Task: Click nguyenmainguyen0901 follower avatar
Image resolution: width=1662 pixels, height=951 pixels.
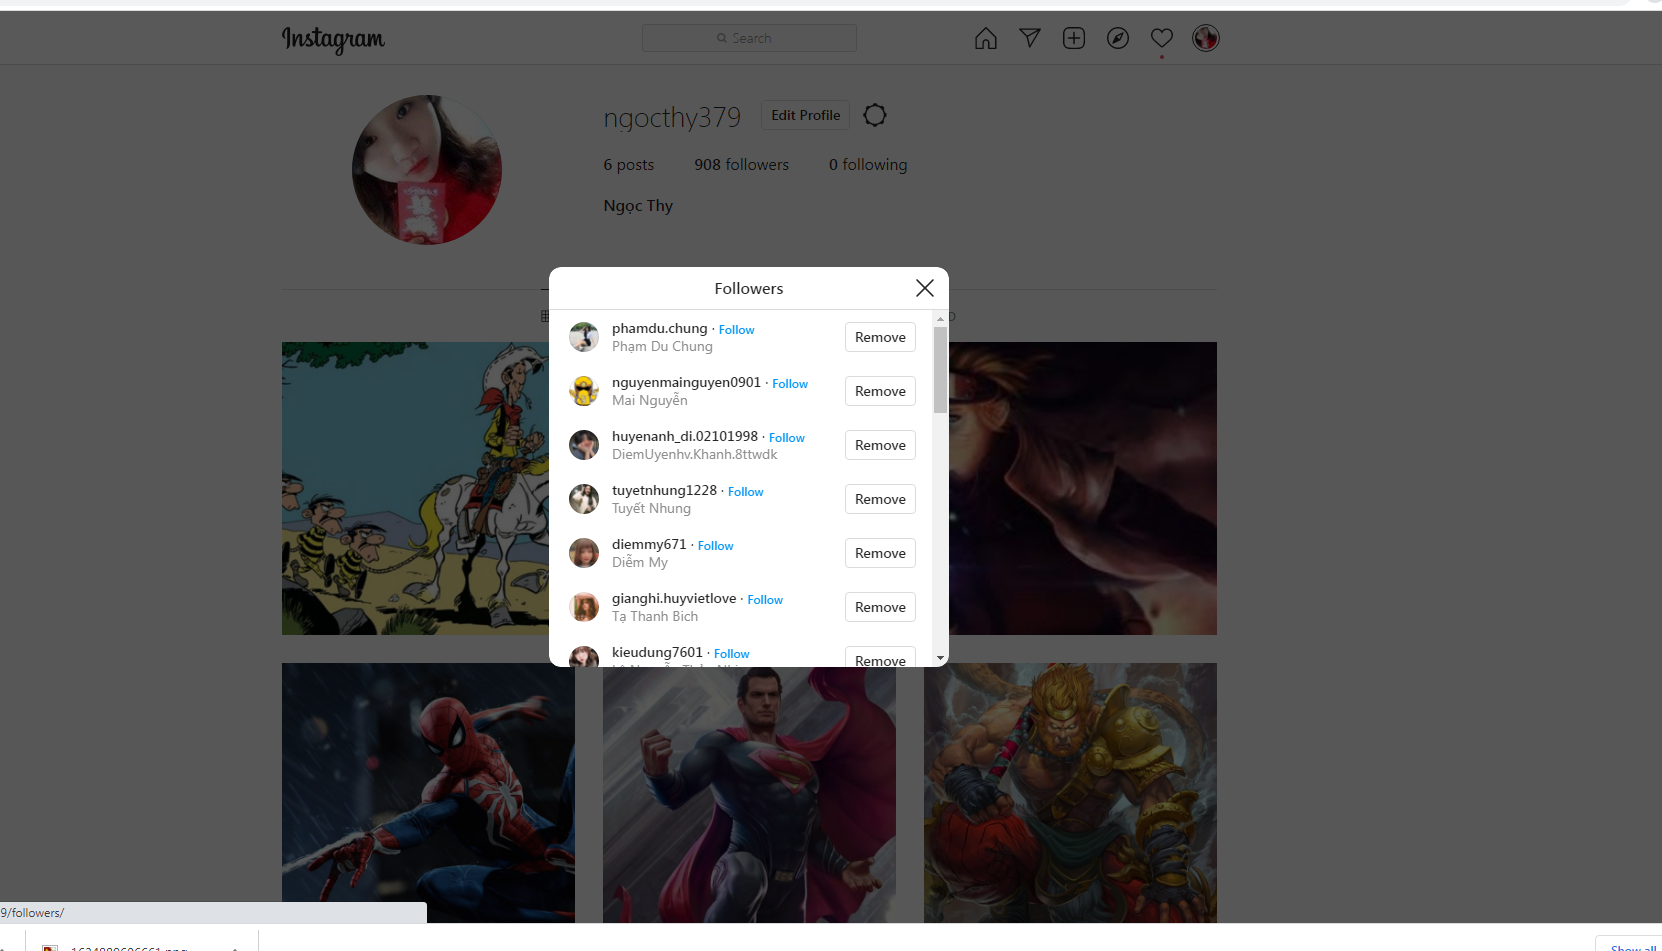Action: [x=584, y=391]
